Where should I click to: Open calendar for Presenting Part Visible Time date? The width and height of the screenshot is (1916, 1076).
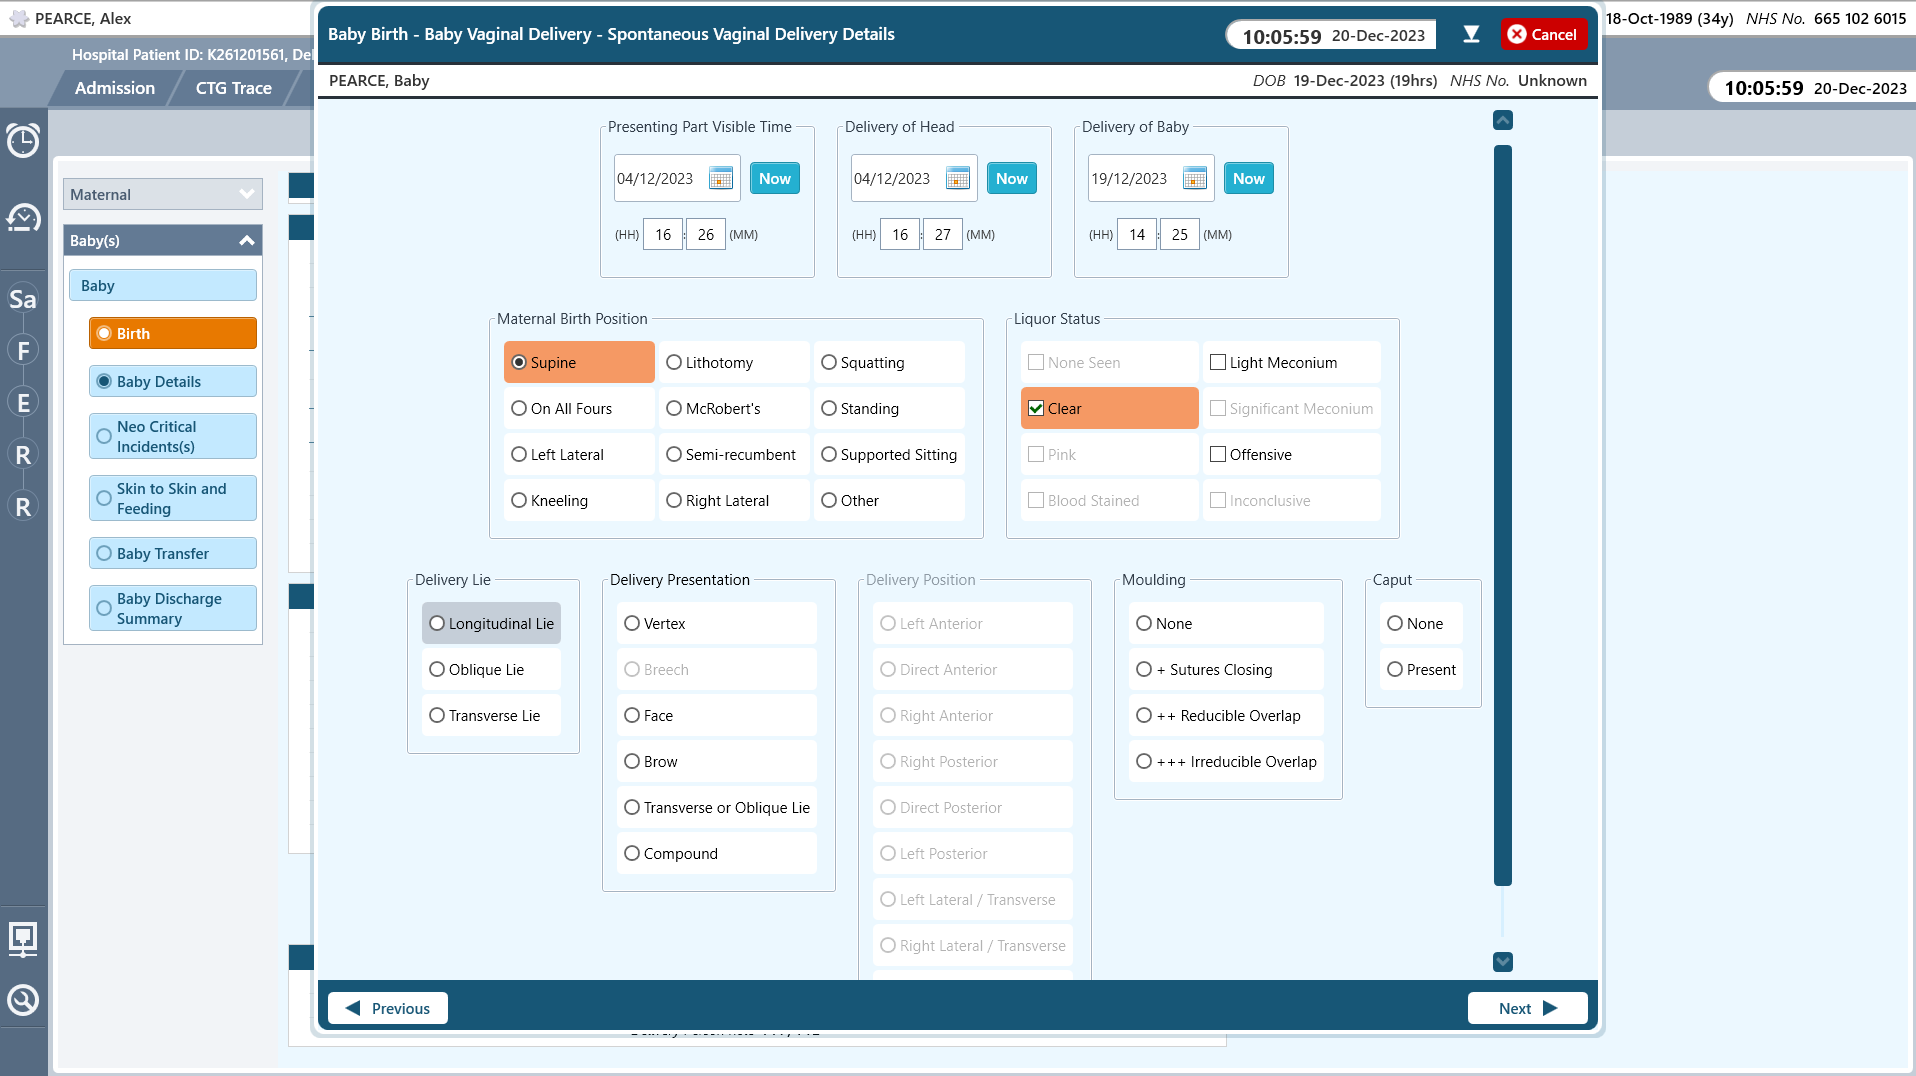720,179
